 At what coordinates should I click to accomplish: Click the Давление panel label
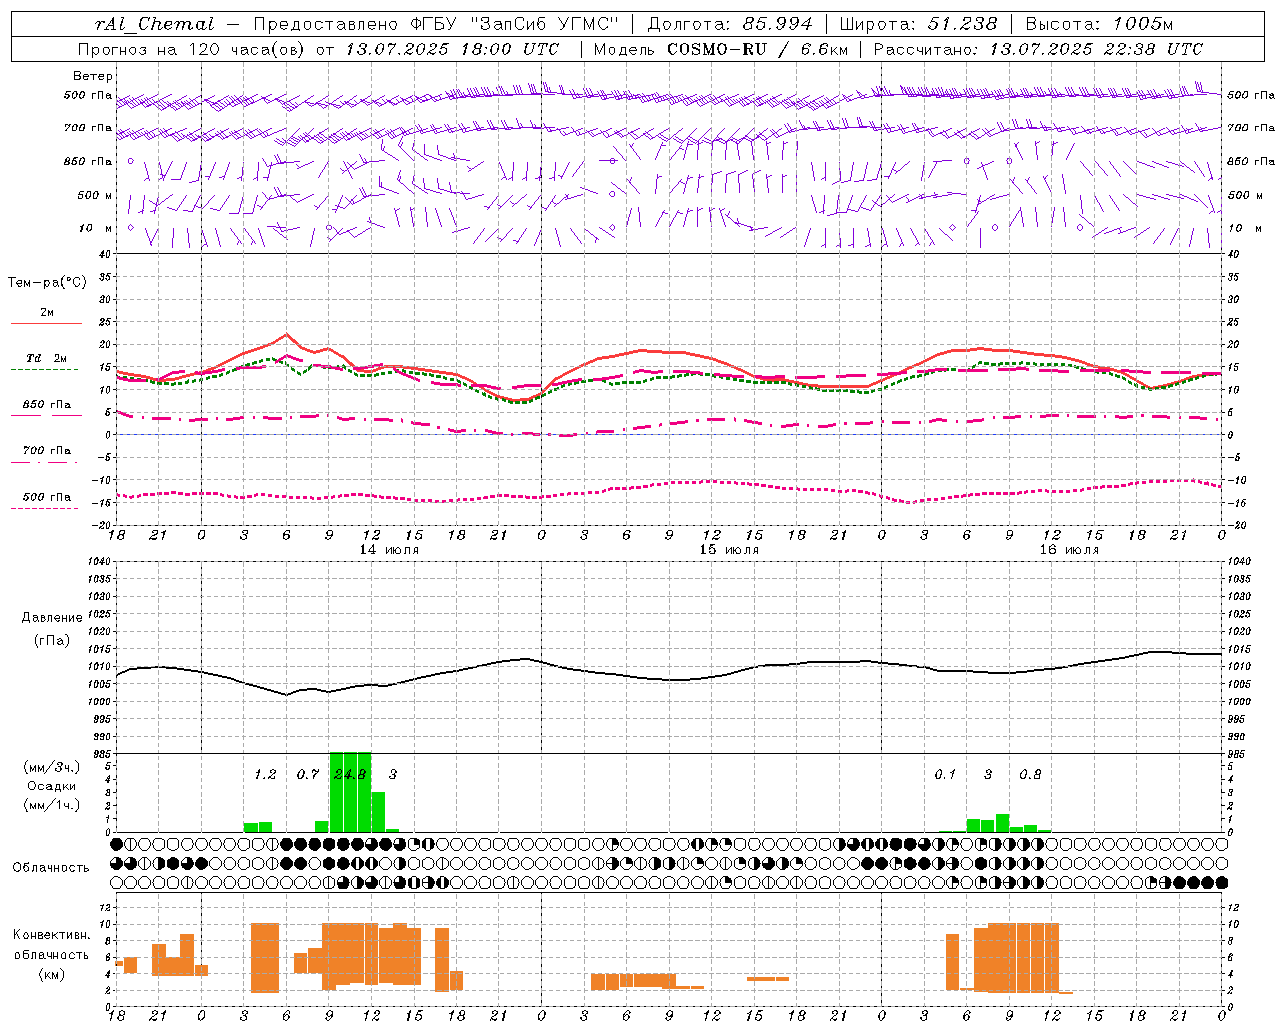pyautogui.click(x=50, y=618)
